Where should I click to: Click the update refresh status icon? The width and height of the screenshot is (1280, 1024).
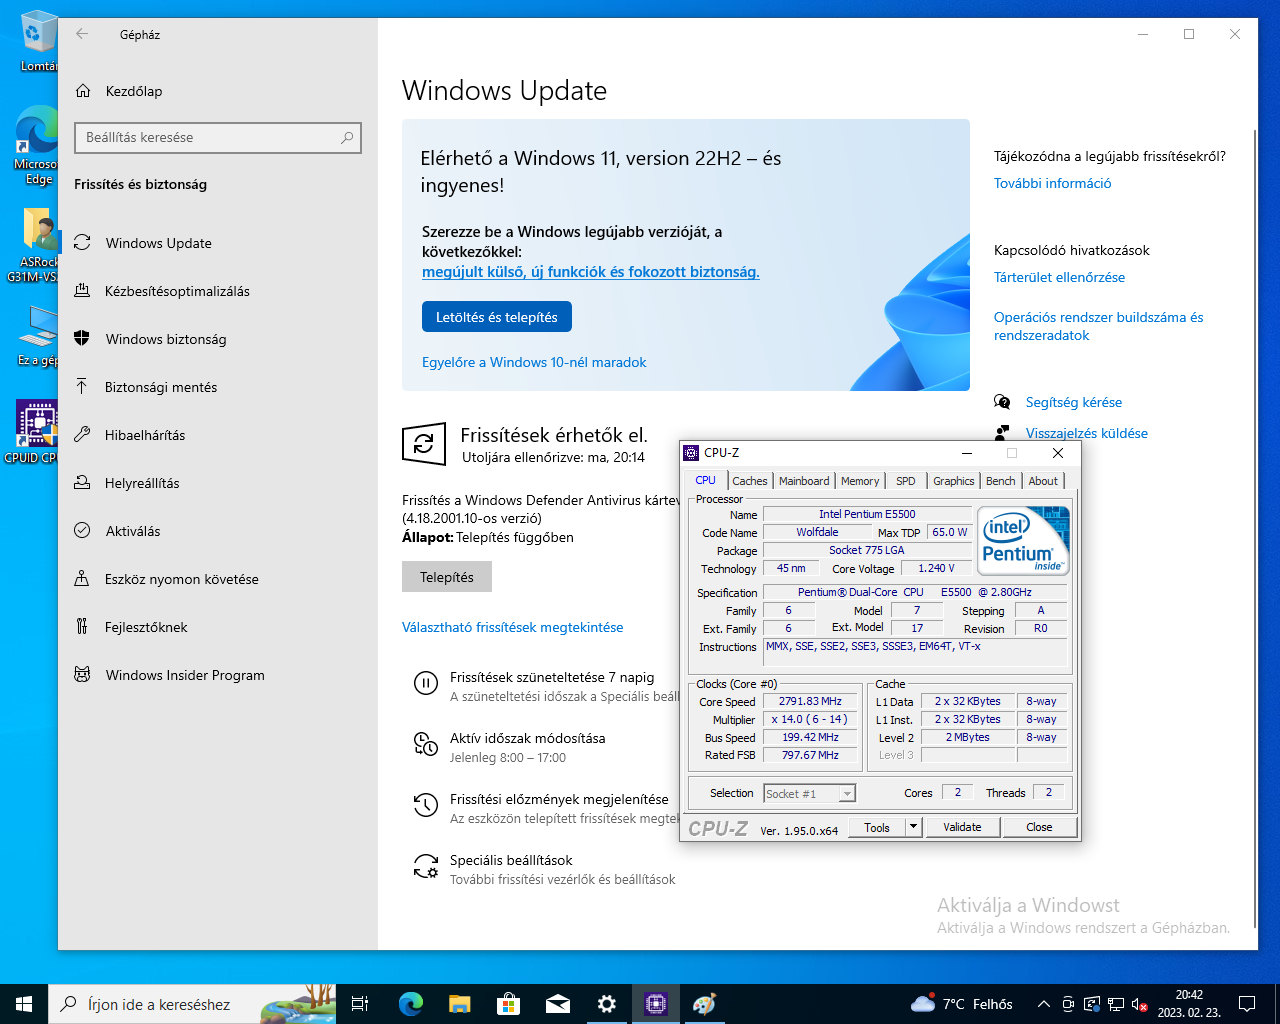click(x=423, y=444)
